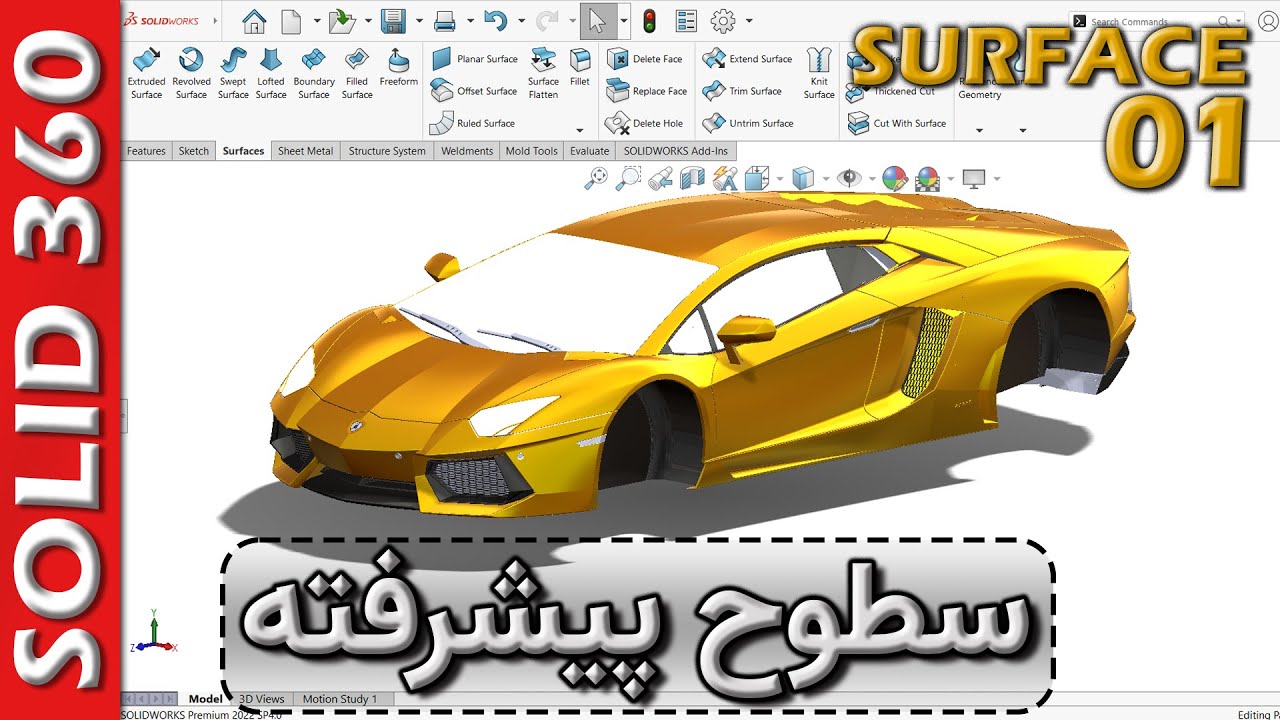
Task: Expand the dropdown arrow below Ruled Surface
Action: click(579, 131)
